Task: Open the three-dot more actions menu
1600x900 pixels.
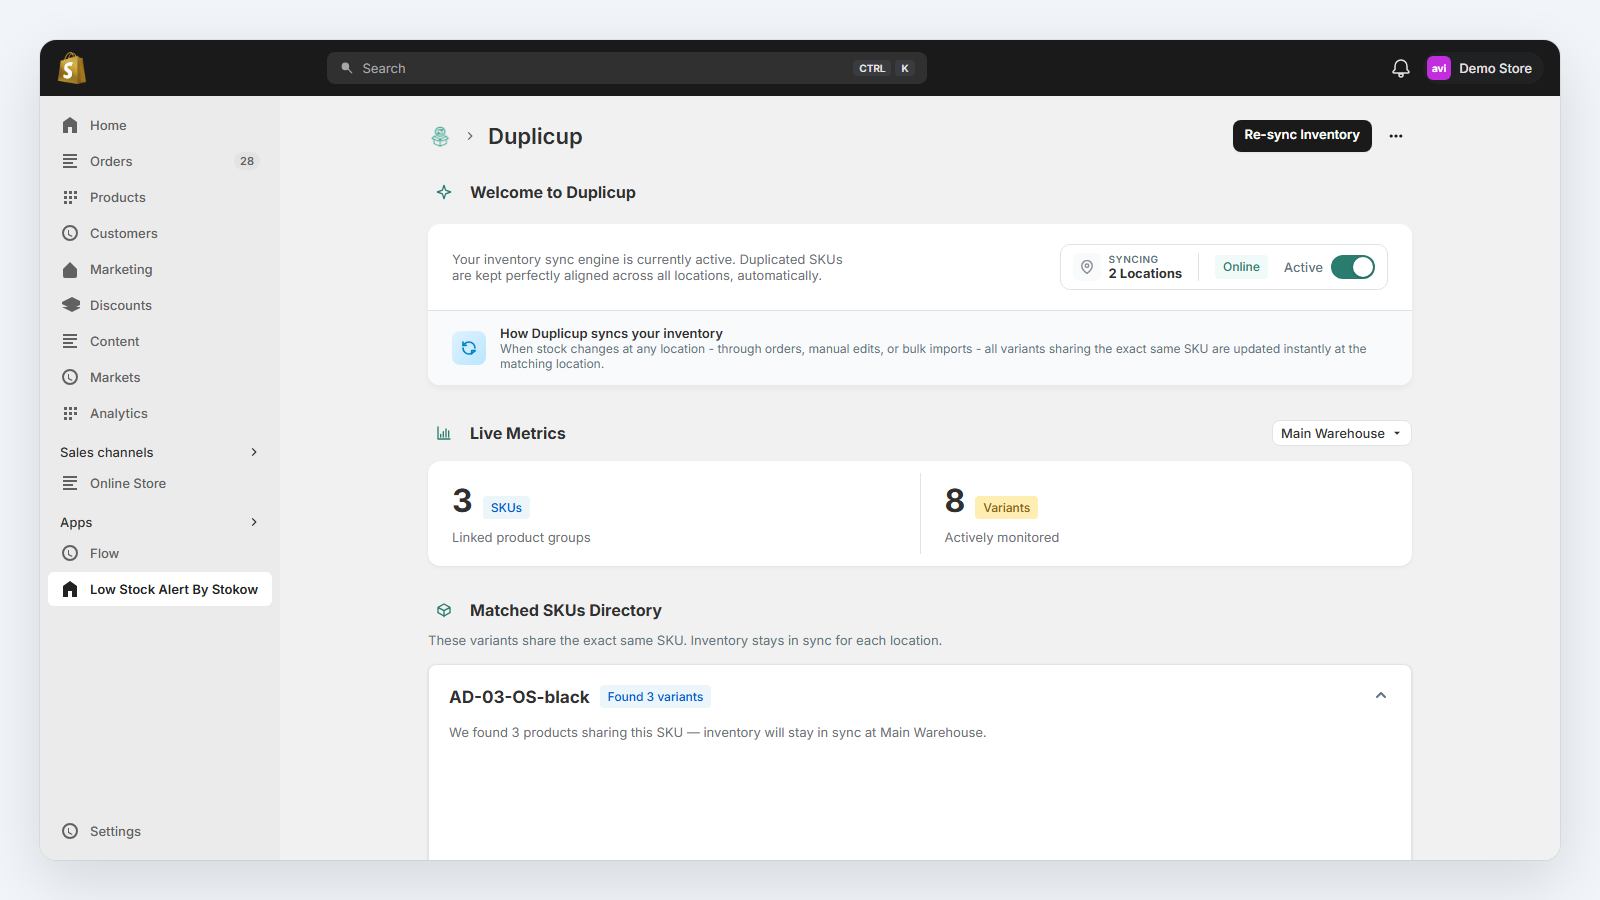Action: tap(1396, 136)
